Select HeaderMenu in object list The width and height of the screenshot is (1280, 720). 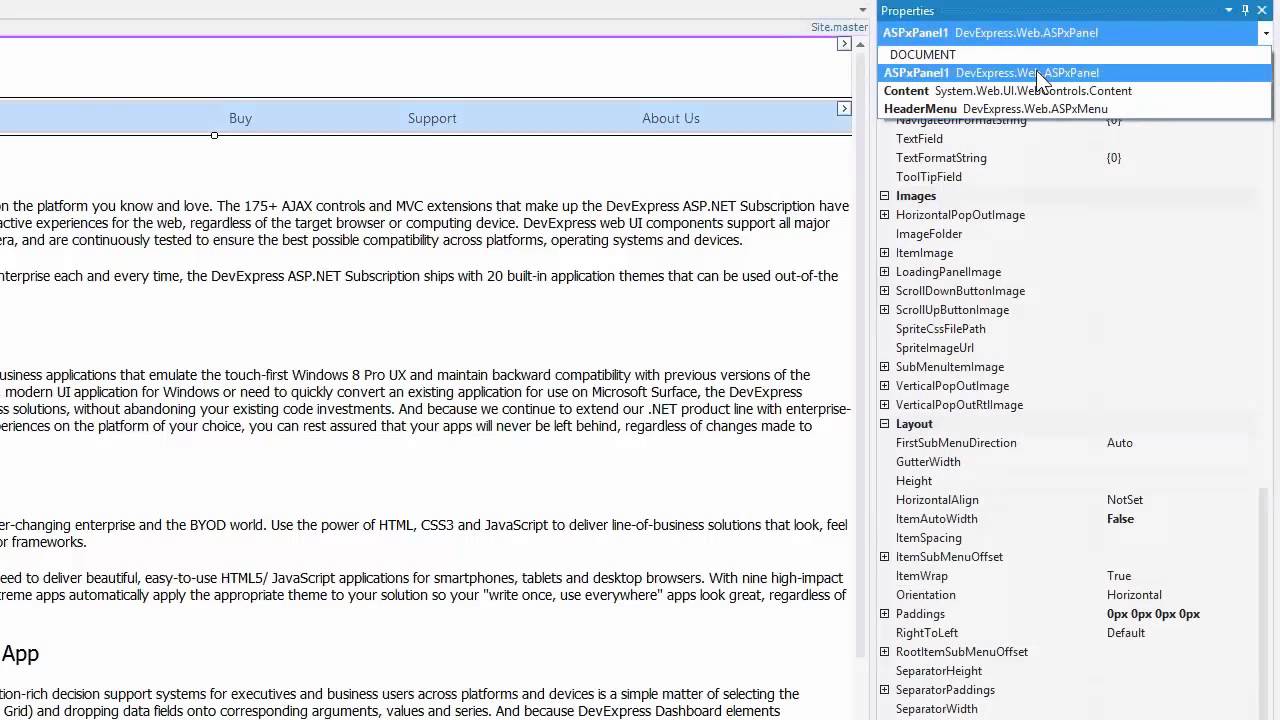click(x=1074, y=109)
